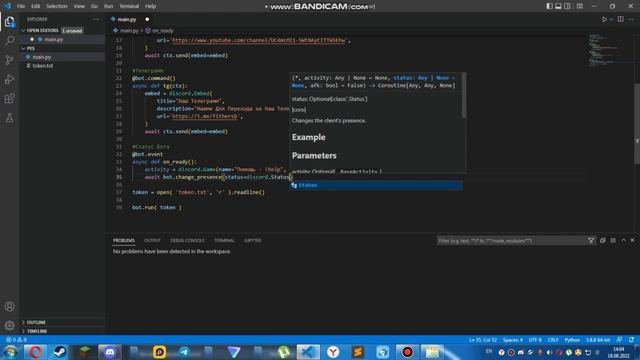
Task: Open editor More Actions ellipsis
Action: tap(631, 19)
